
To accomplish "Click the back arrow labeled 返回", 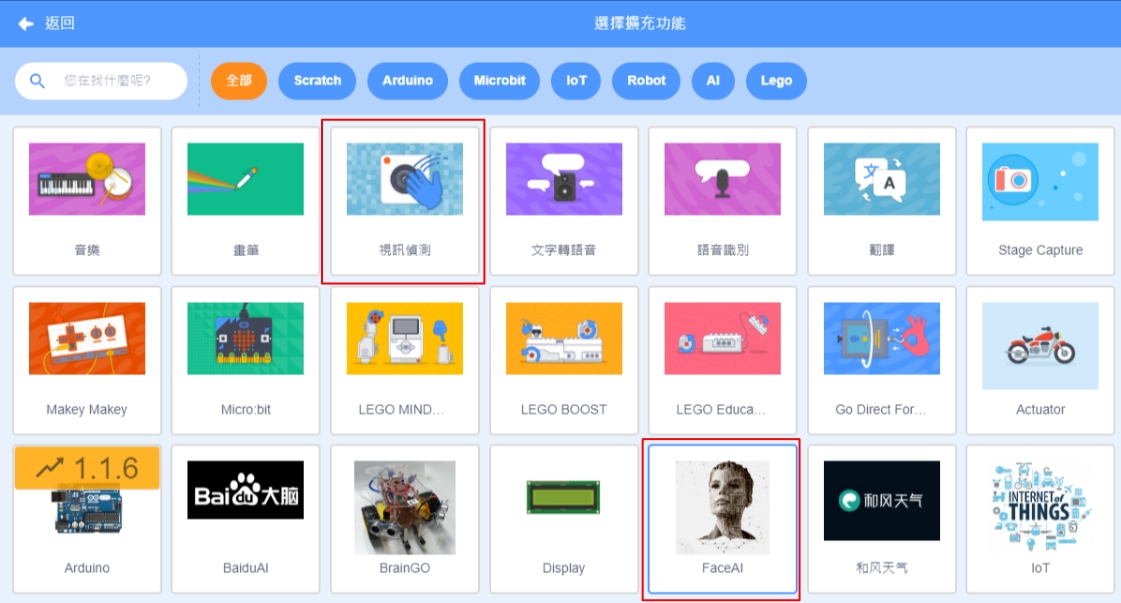I will point(46,23).
